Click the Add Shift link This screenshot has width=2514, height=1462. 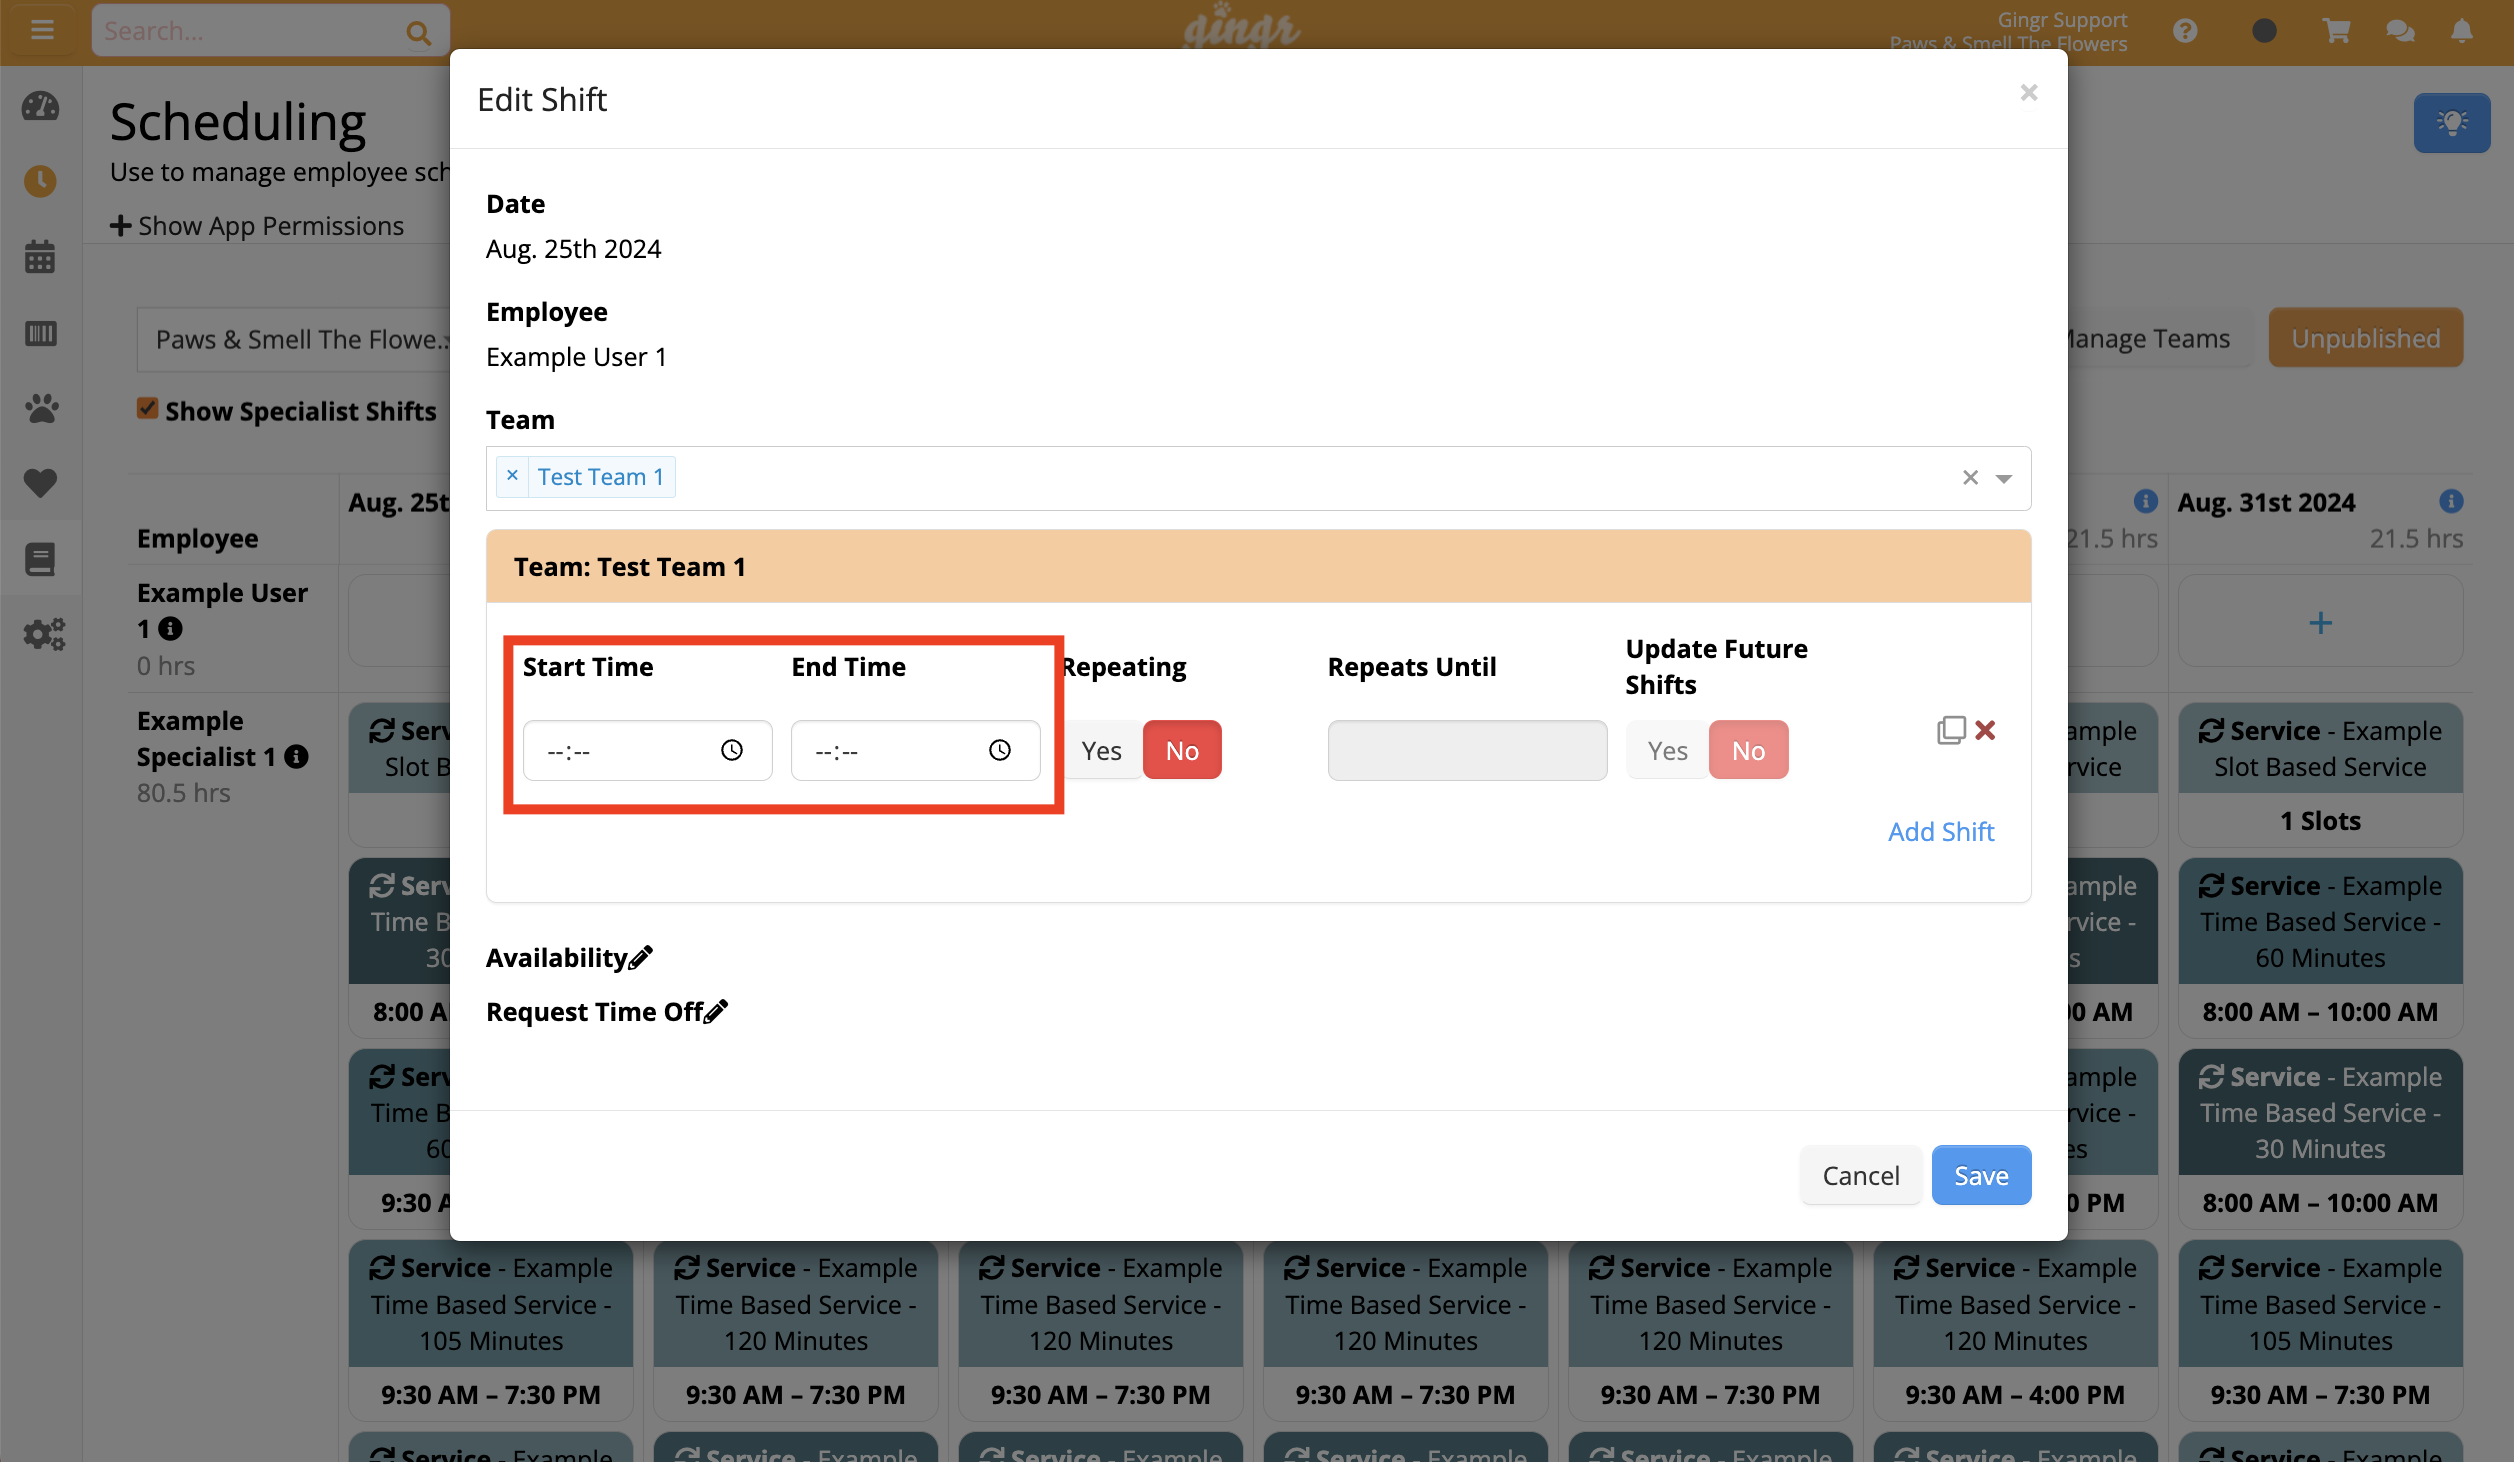click(x=1941, y=832)
